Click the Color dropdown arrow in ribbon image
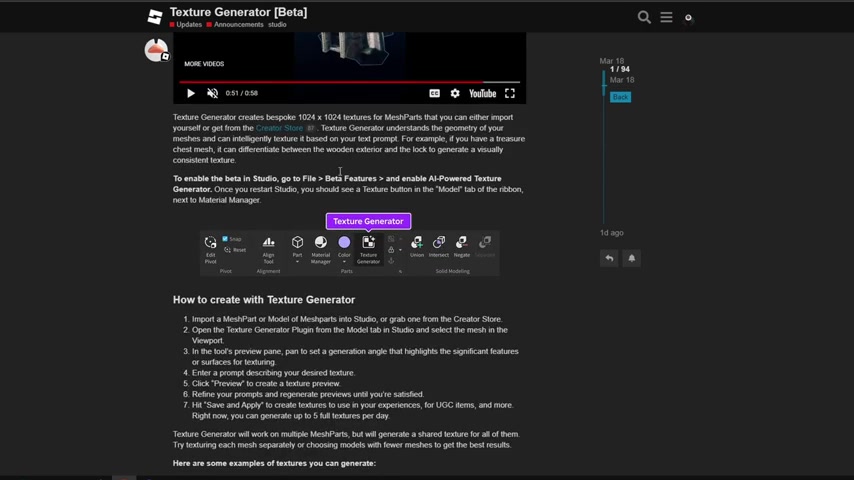Screen dimensions: 854x480 click(x=344, y=262)
